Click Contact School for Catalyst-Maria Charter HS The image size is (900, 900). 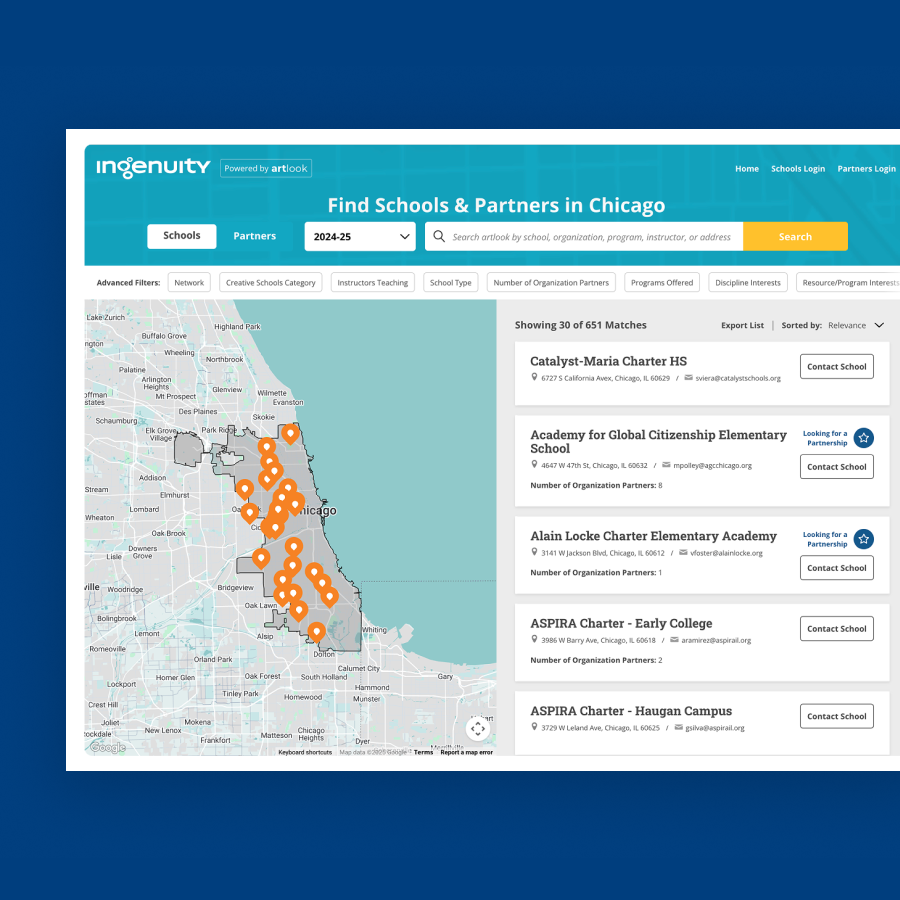coord(836,366)
